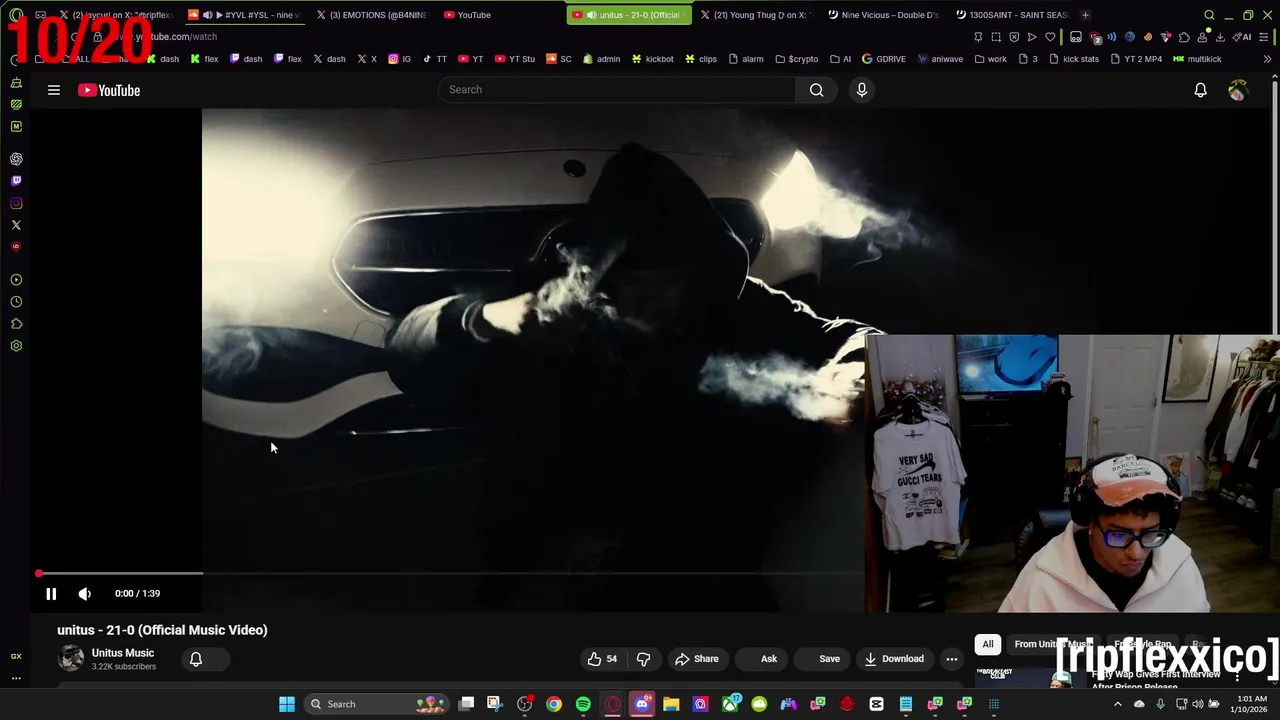Open the Windows Start menu

[x=287, y=704]
